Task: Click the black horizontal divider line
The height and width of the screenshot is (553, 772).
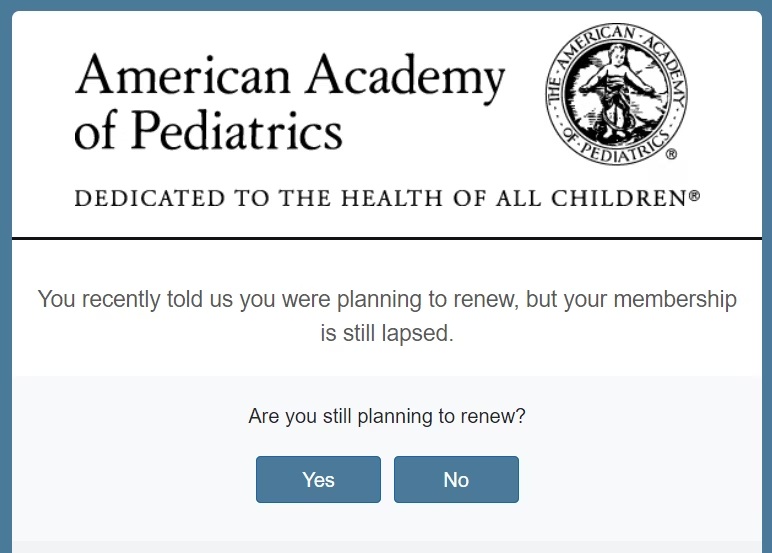Action: pyautogui.click(x=387, y=238)
